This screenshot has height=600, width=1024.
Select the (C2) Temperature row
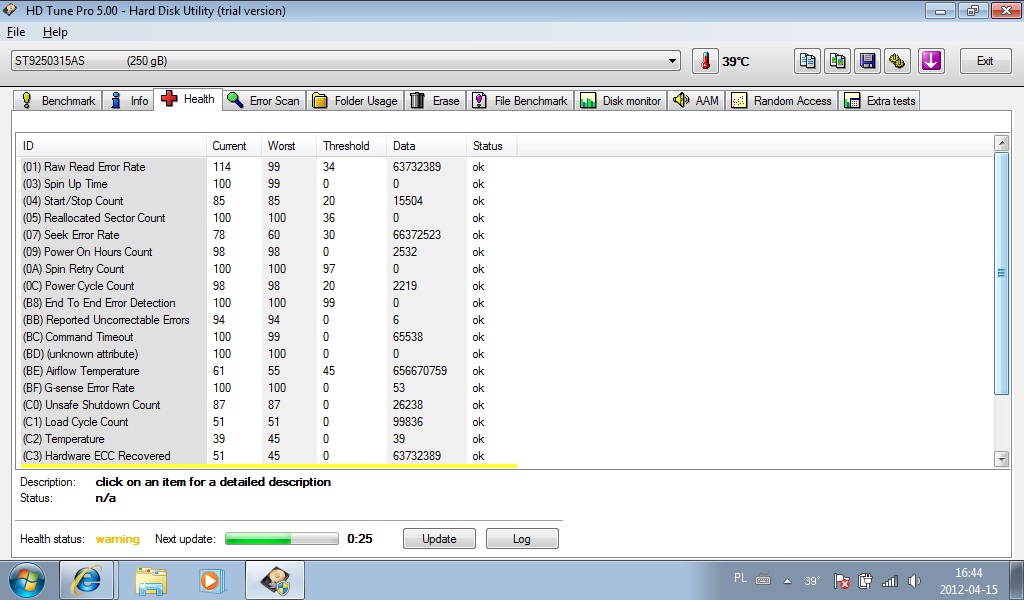pos(268,439)
